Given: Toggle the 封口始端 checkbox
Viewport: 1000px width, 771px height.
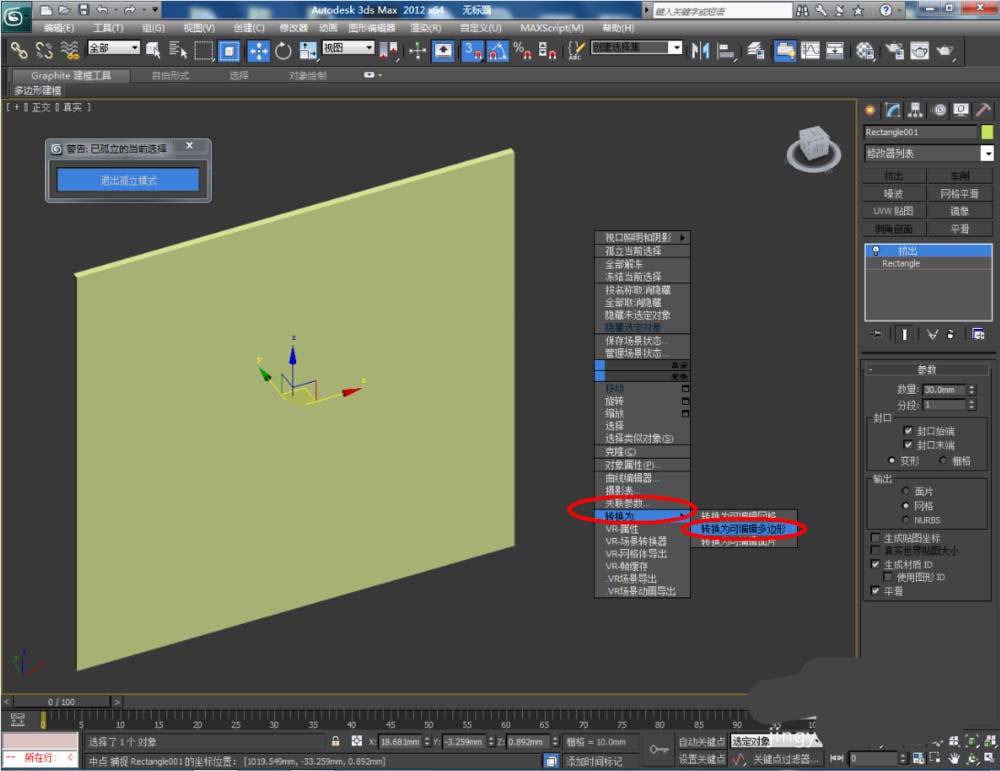Looking at the screenshot, I should click(908, 430).
